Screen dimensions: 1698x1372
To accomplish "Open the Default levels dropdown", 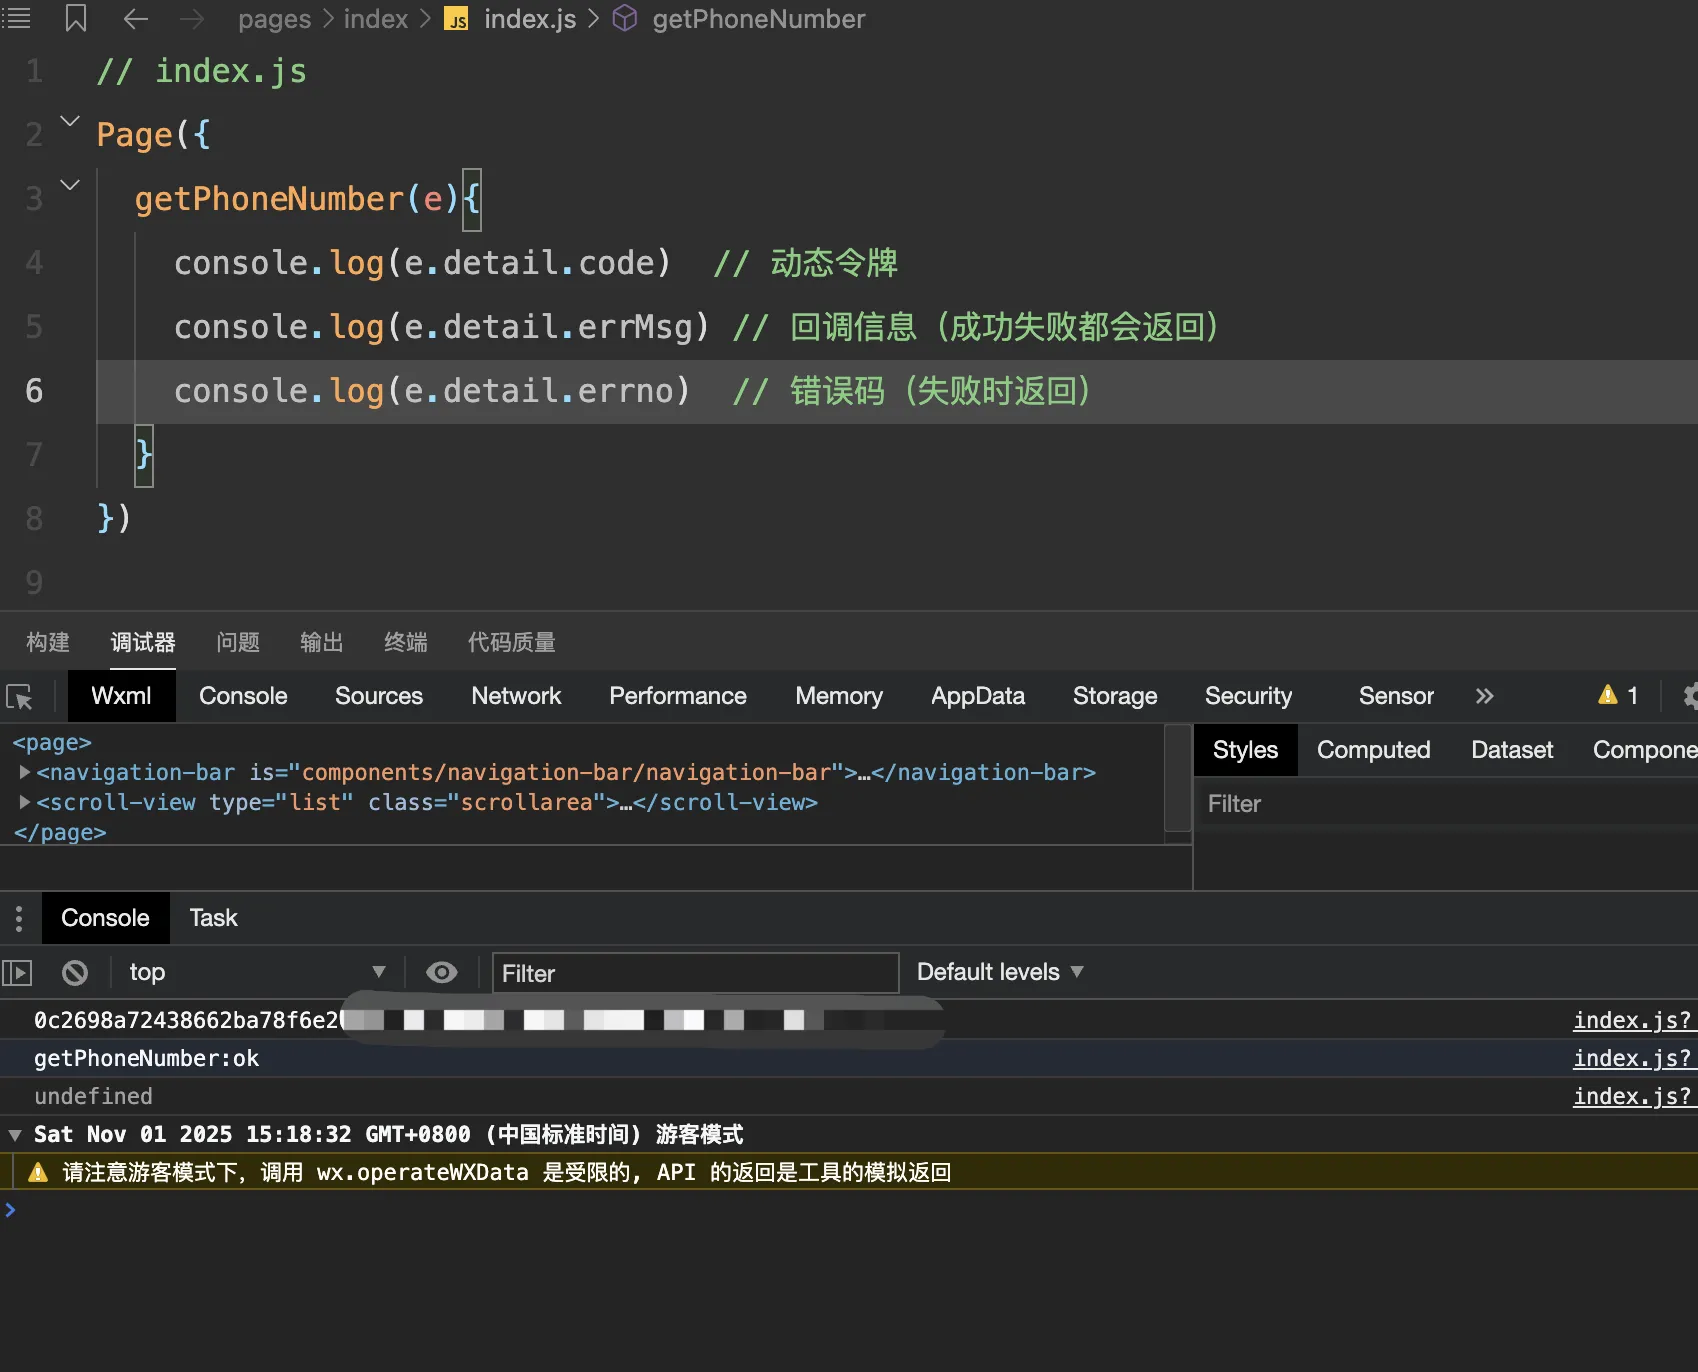I will pos(999,972).
